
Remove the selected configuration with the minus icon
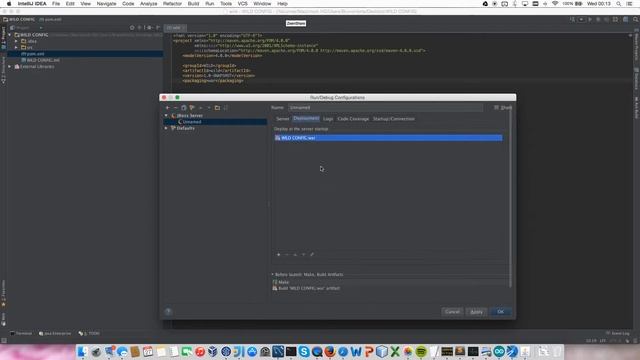[x=176, y=108]
